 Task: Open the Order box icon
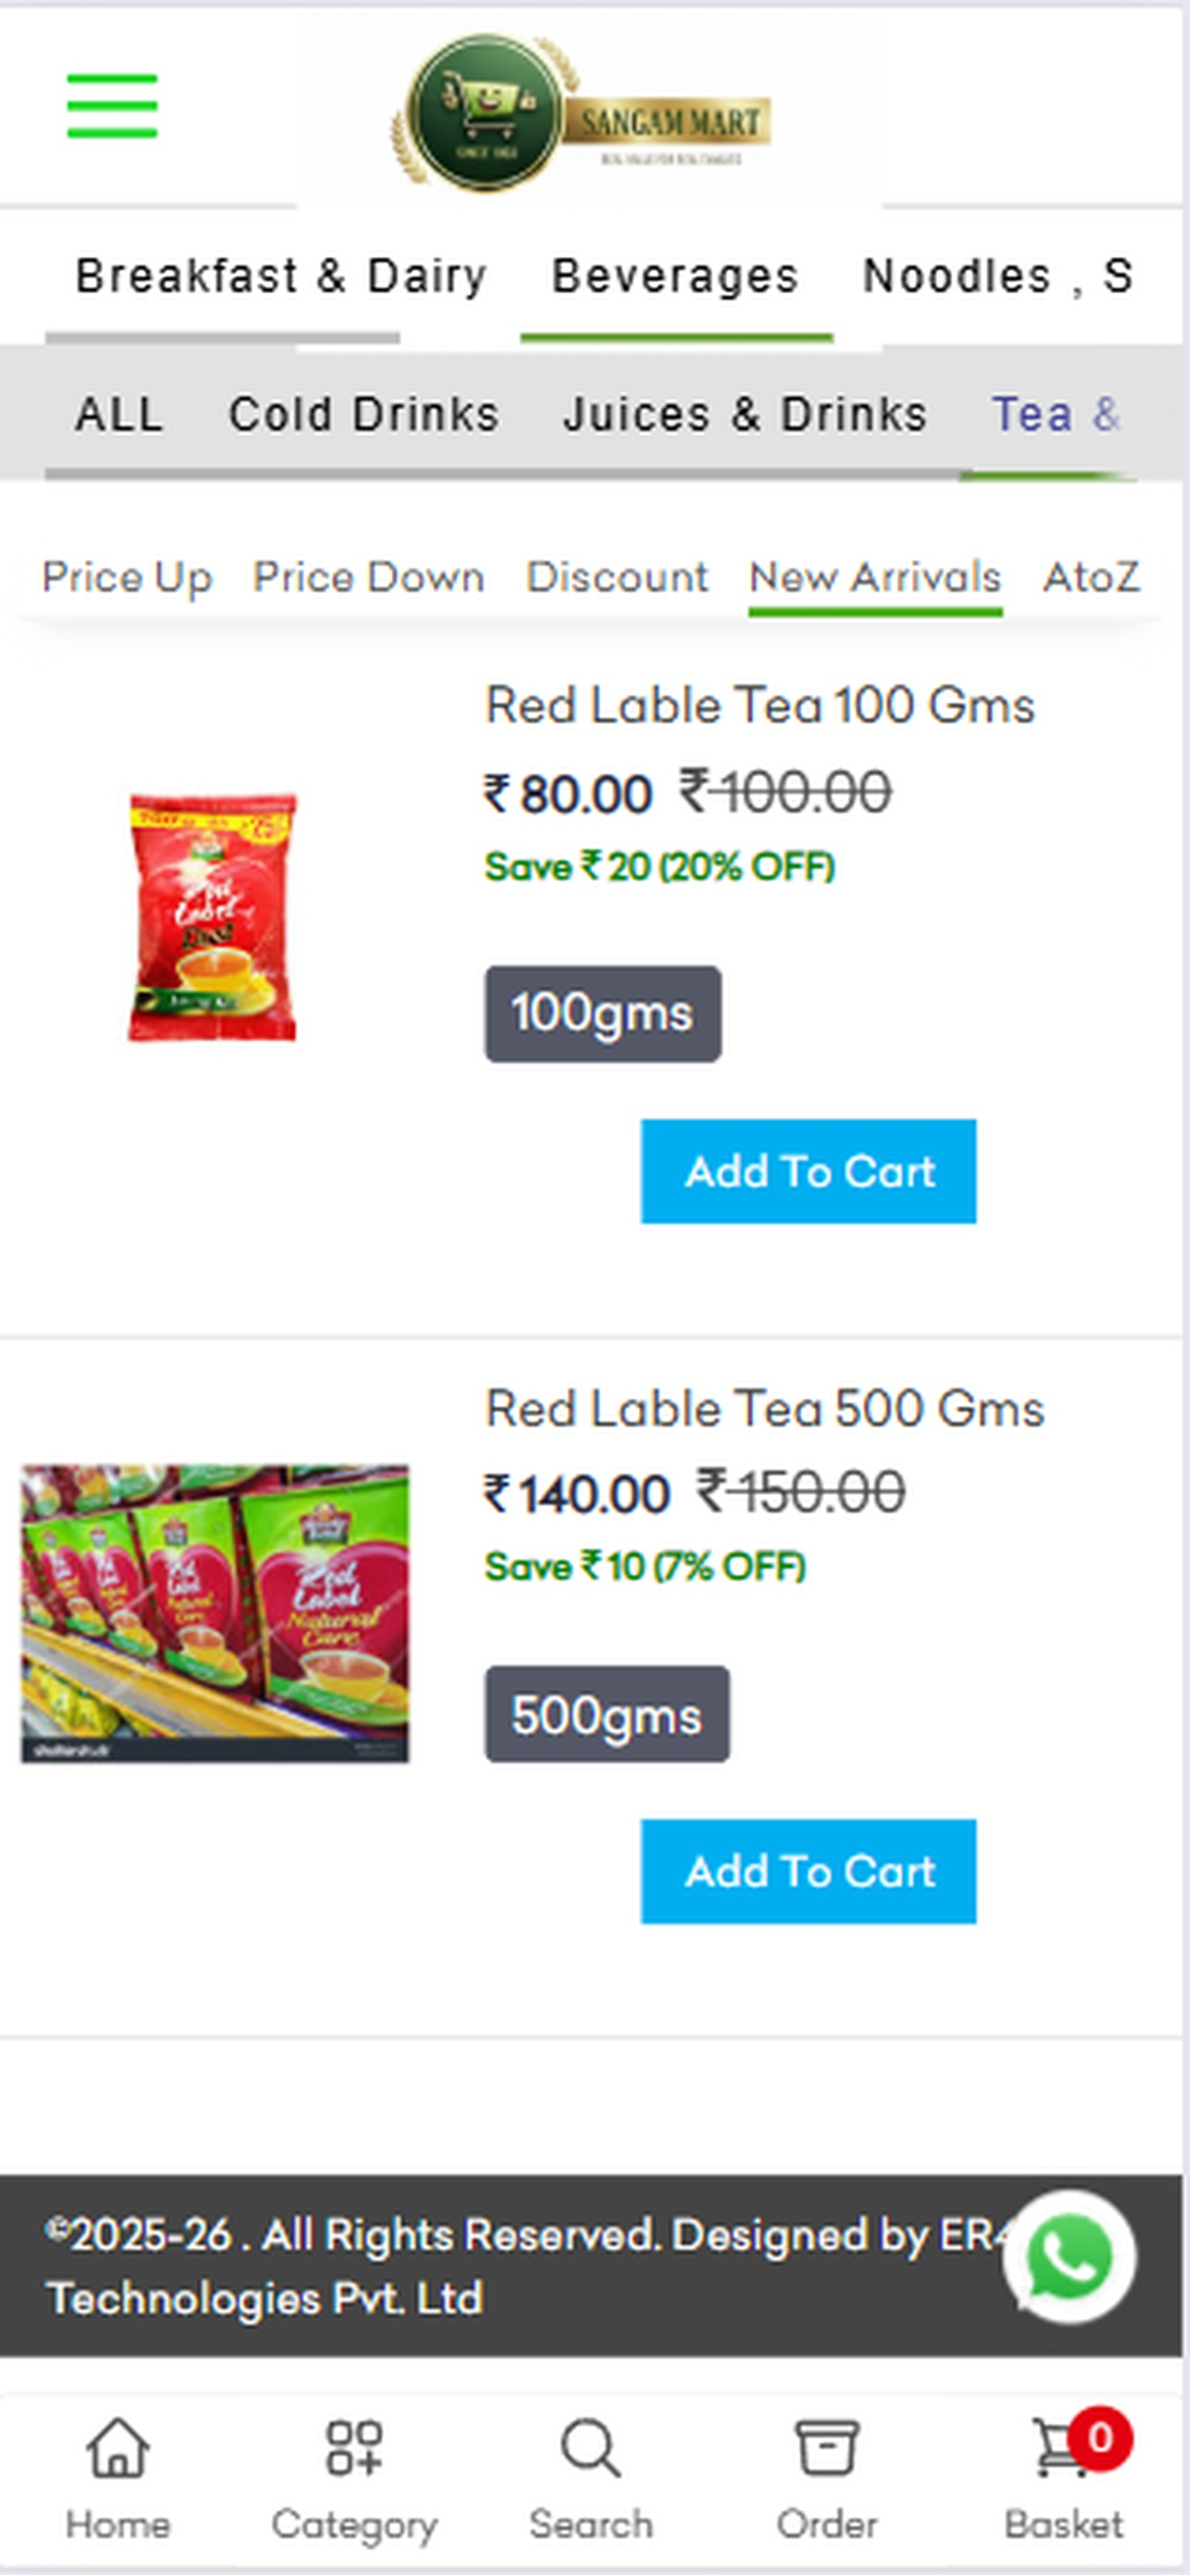(826, 2448)
